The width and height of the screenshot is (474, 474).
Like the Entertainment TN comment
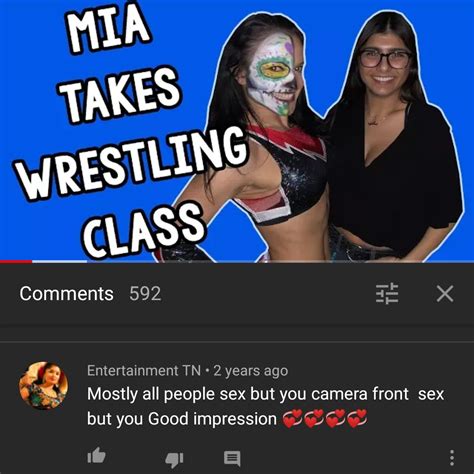(x=96, y=456)
